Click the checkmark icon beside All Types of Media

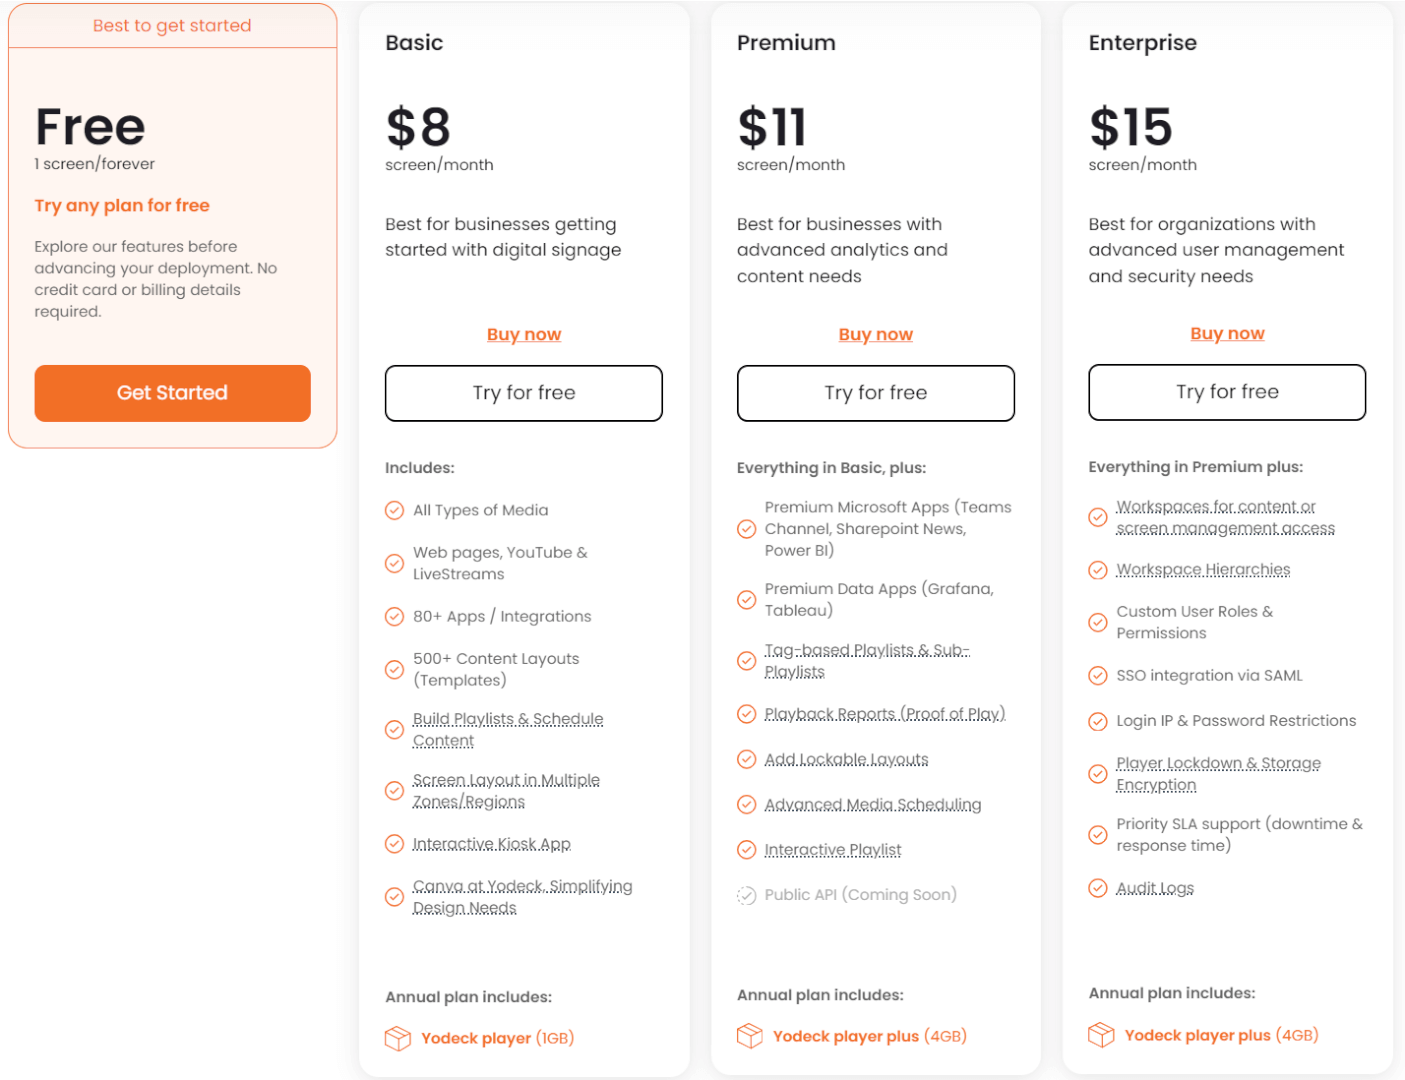[395, 510]
